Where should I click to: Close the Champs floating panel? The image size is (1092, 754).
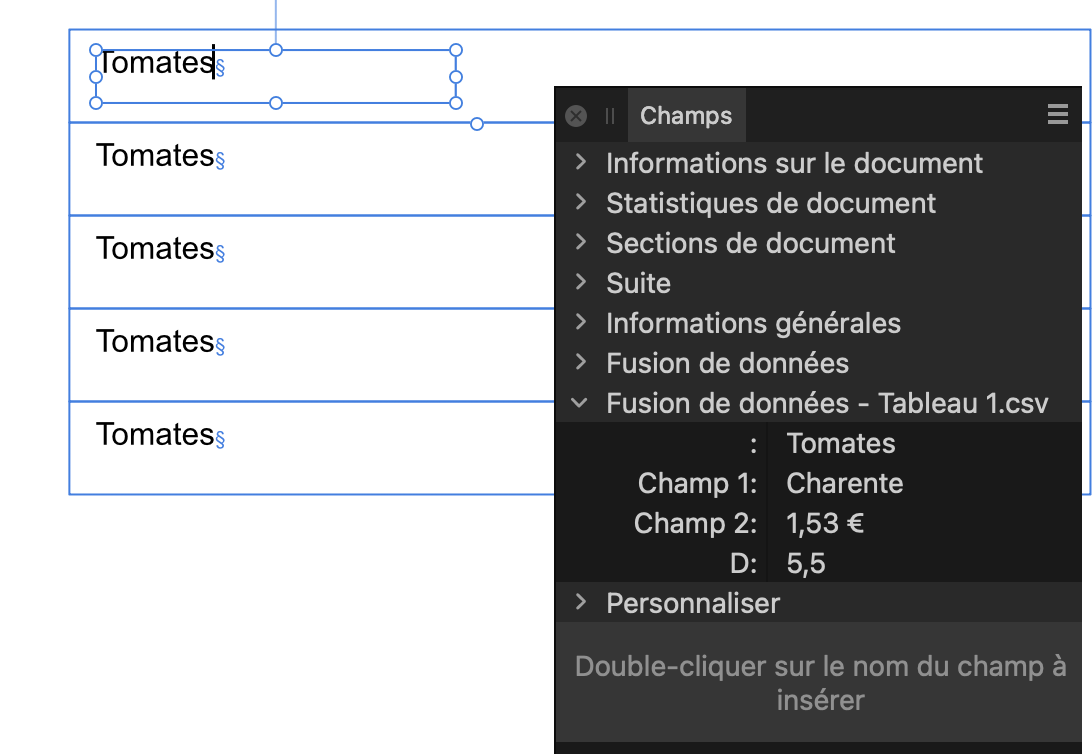(576, 116)
